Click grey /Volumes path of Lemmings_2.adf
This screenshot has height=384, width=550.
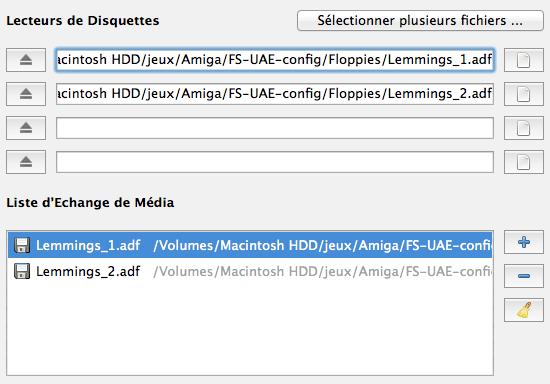coord(323,271)
